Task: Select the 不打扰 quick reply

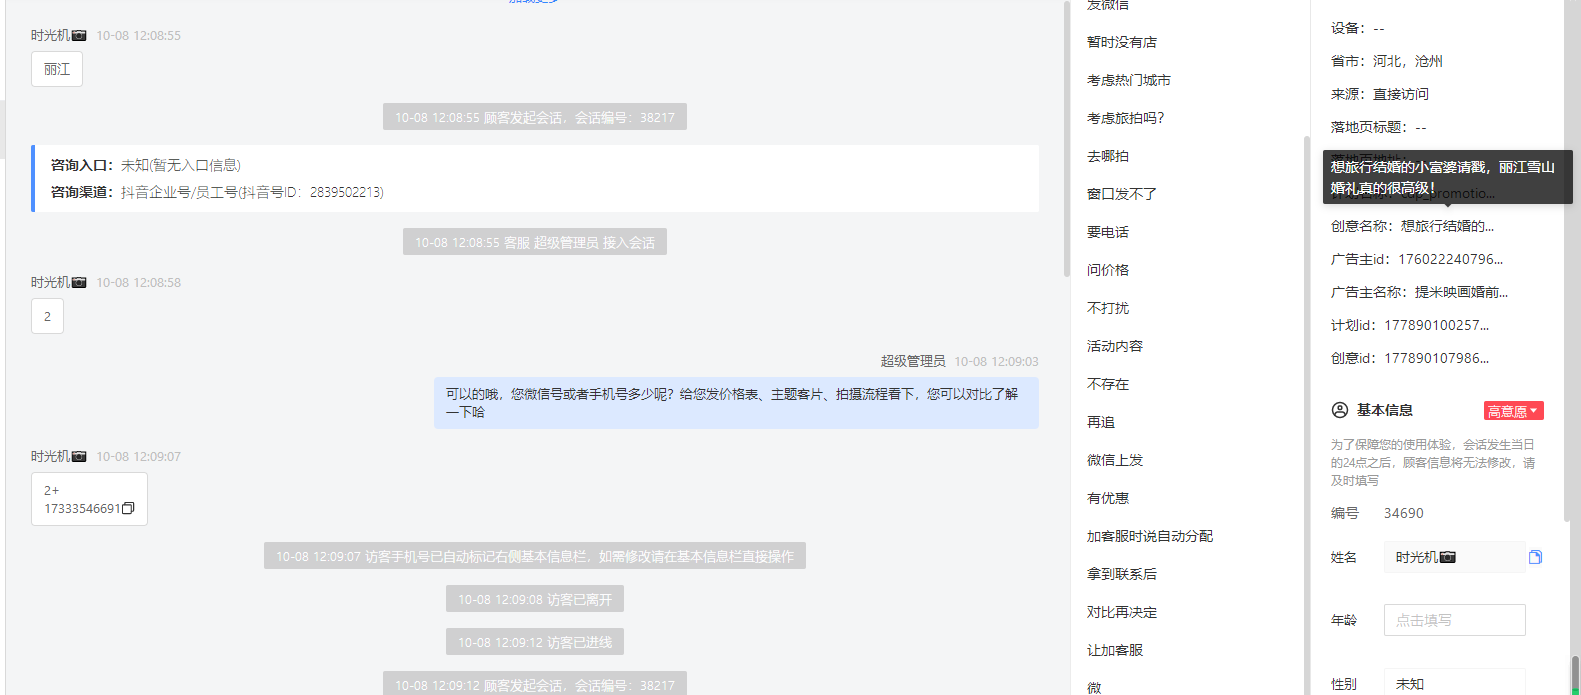Action: click(x=1108, y=308)
